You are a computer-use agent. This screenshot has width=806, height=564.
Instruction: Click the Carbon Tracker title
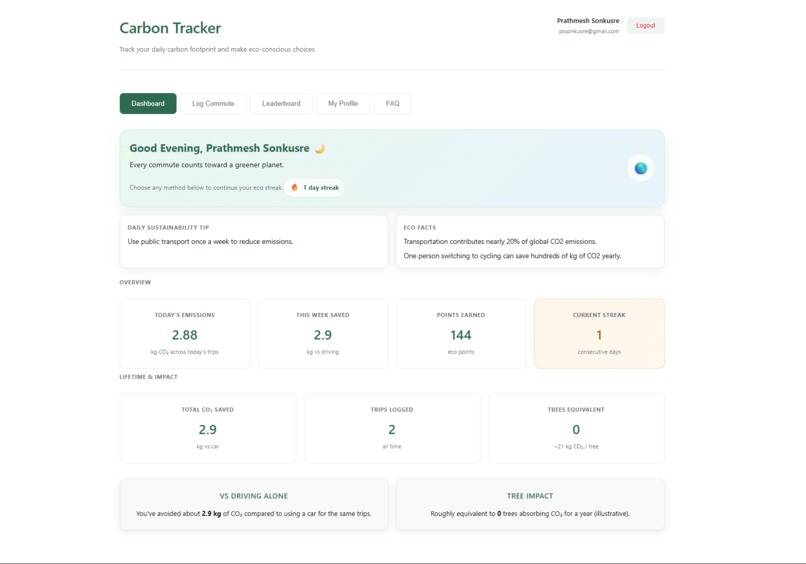(170, 28)
